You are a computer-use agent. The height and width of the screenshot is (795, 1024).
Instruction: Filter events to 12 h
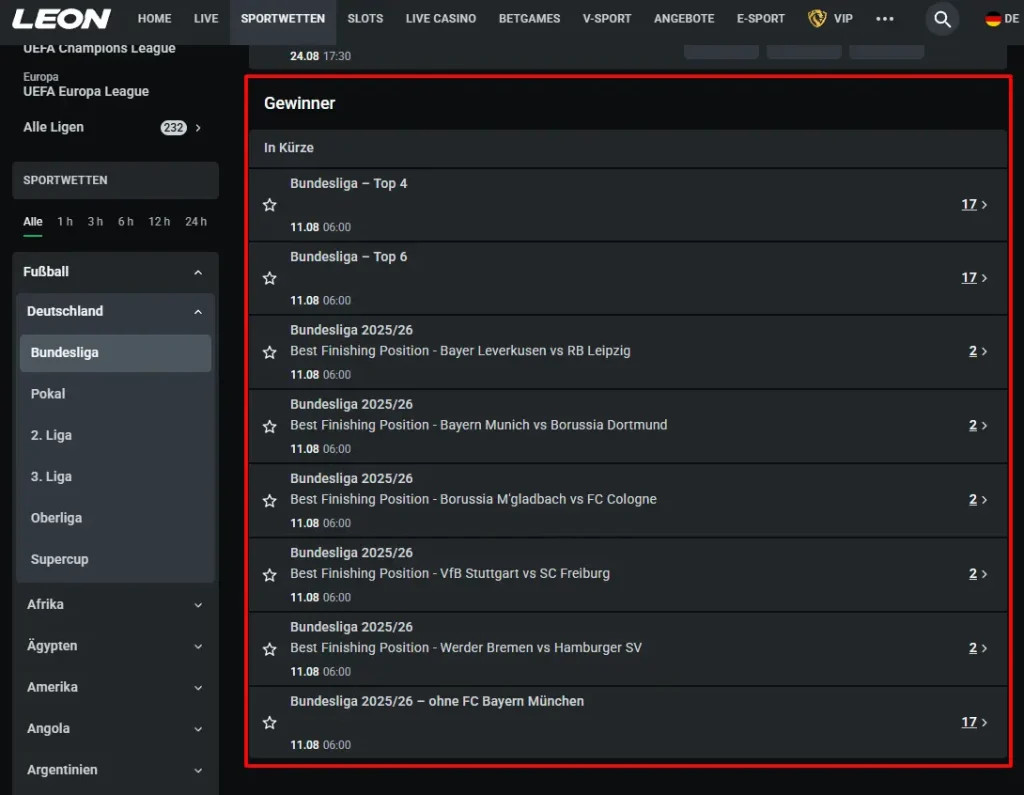coord(159,222)
